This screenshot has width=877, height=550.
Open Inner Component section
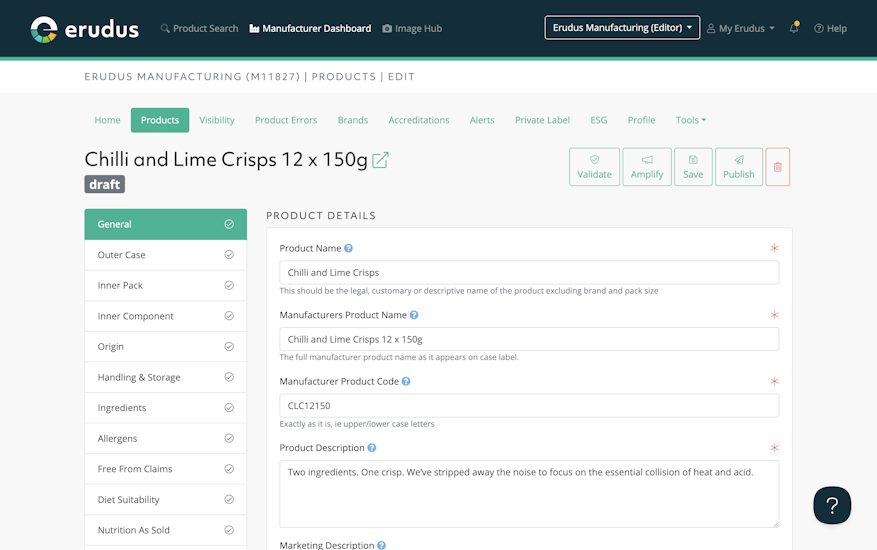tap(166, 316)
